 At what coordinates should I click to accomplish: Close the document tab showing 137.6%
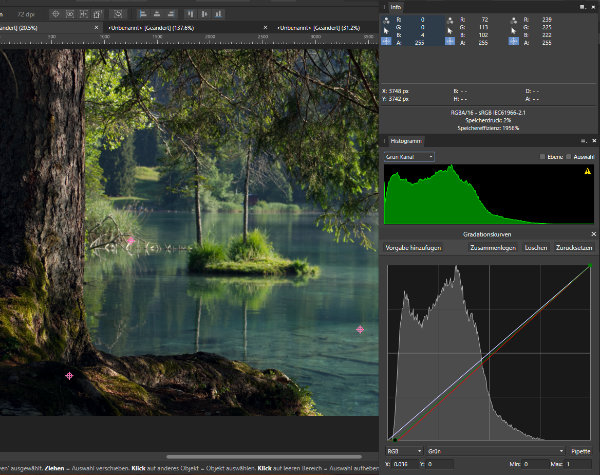pyautogui.click(x=265, y=28)
